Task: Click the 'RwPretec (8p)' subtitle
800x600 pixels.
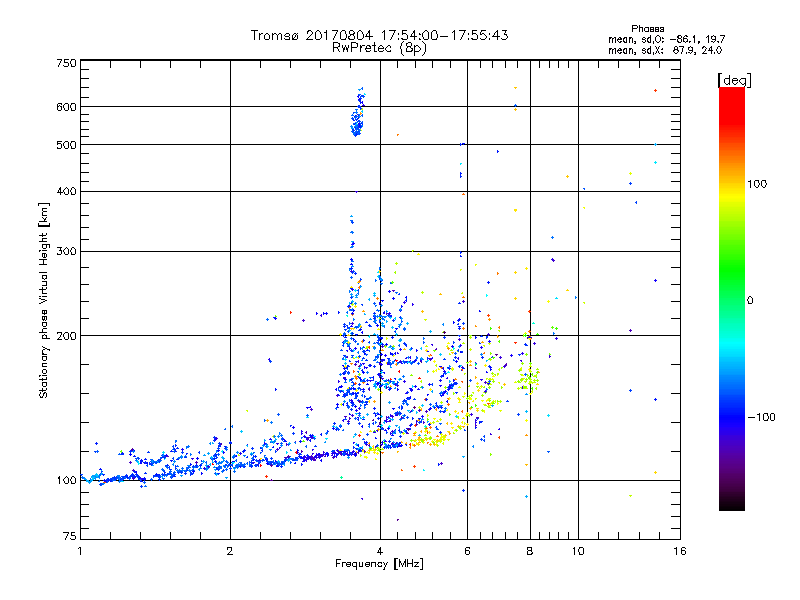Action: [379, 48]
